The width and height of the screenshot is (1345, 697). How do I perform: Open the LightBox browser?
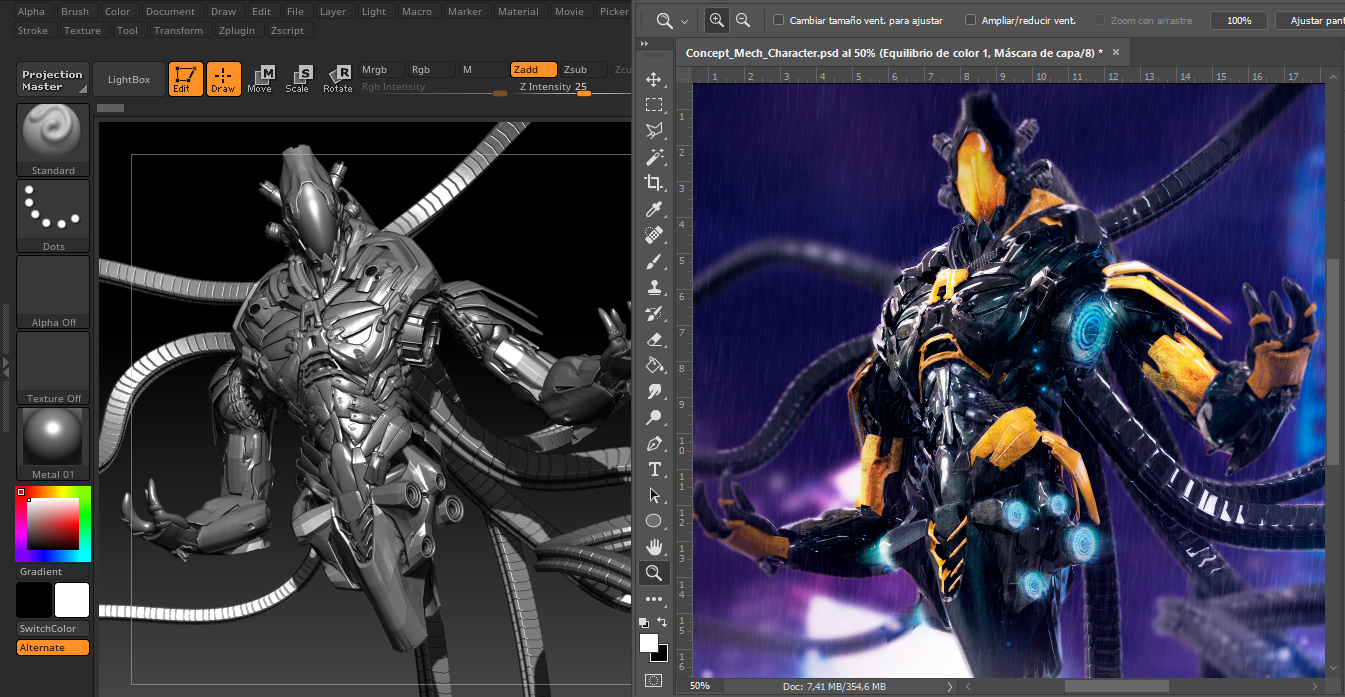(129, 79)
